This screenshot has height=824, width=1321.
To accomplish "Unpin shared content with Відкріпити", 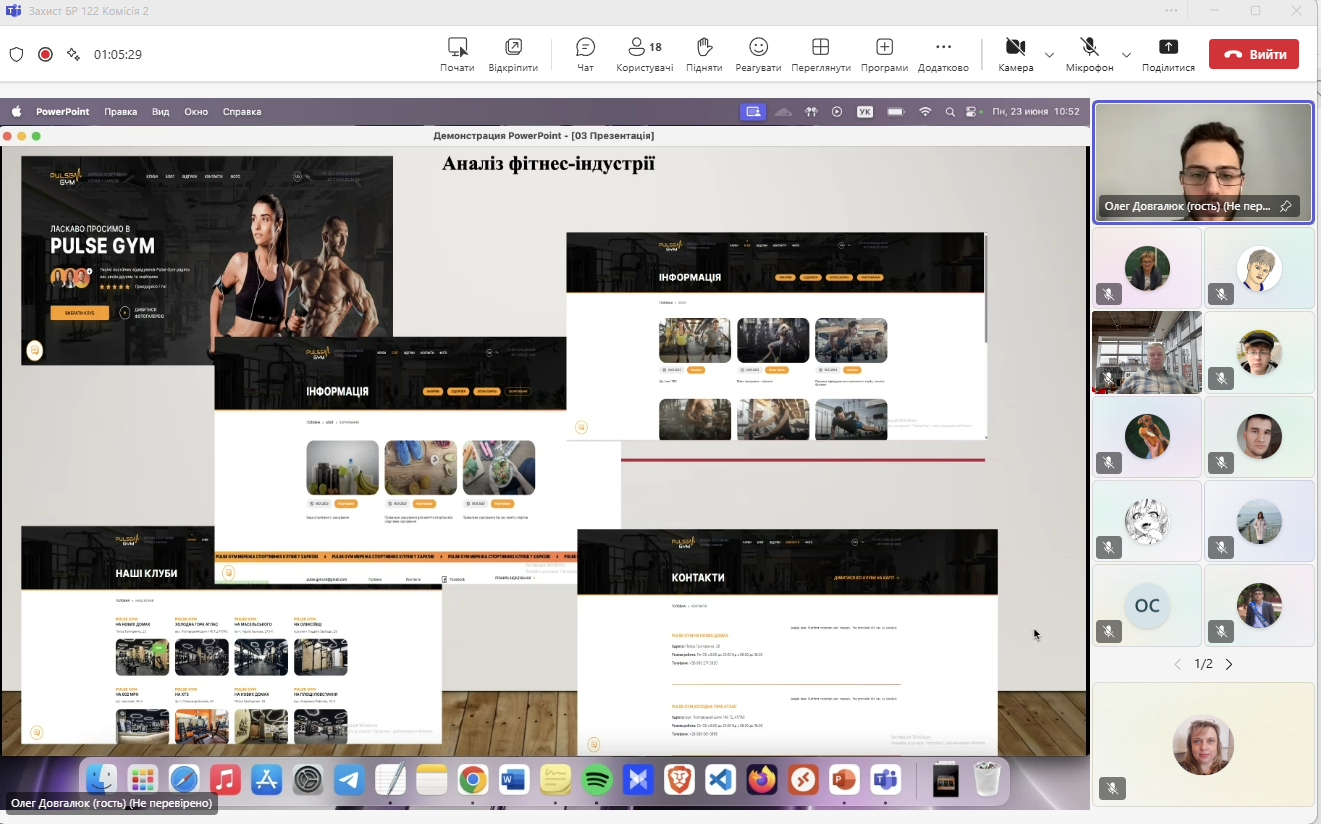I will 513,54.
